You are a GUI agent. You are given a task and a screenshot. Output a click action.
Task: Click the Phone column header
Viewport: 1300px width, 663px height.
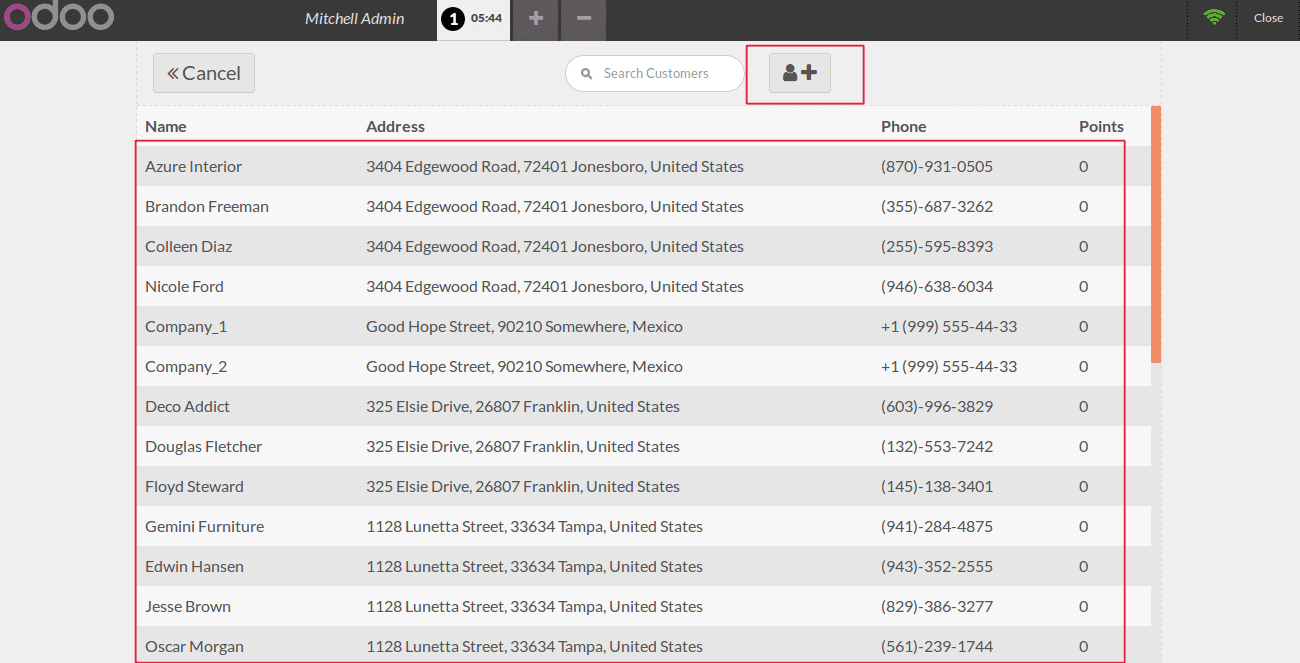click(x=903, y=126)
